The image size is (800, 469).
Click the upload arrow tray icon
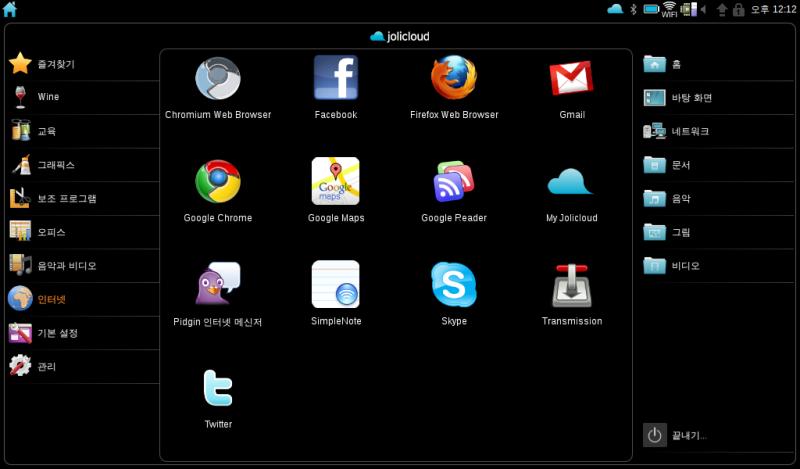(x=722, y=9)
